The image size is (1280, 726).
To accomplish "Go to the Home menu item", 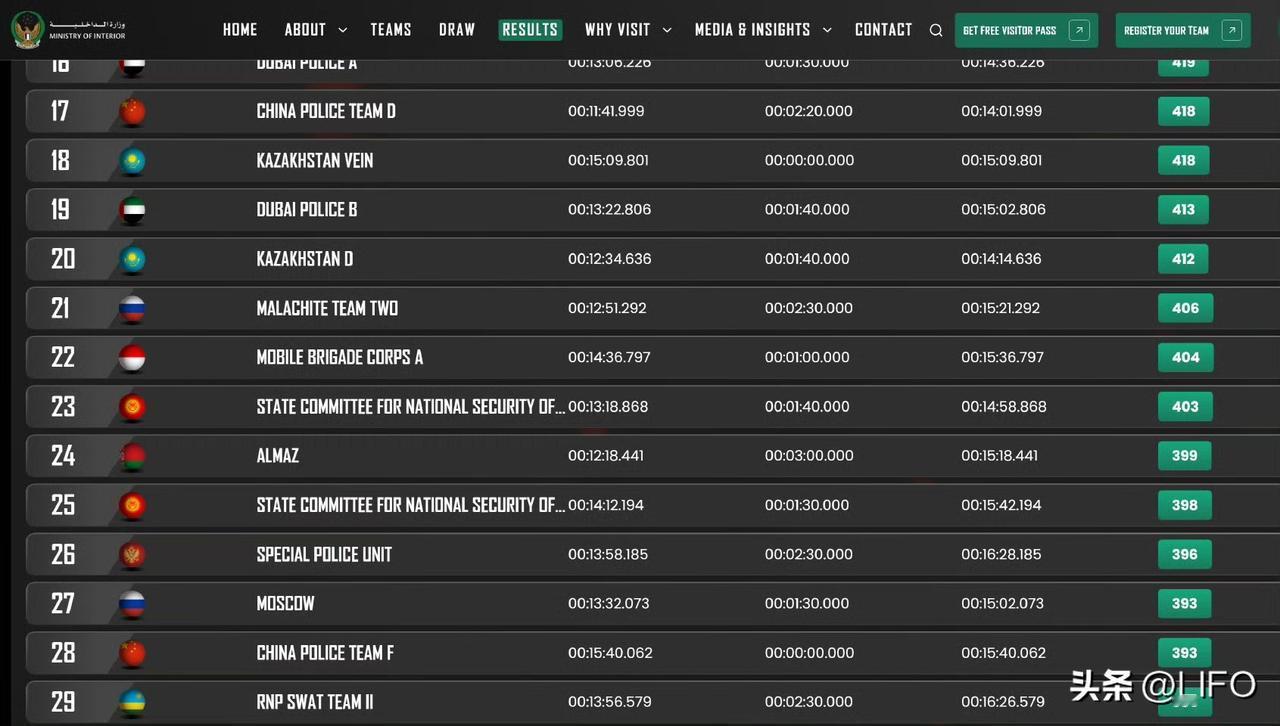I will (240, 30).
